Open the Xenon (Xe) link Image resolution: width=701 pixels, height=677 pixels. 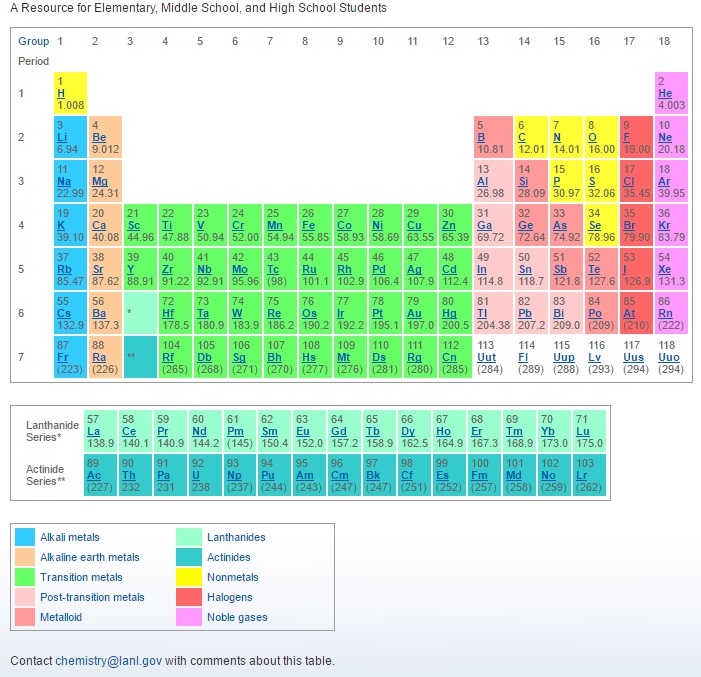[664, 269]
